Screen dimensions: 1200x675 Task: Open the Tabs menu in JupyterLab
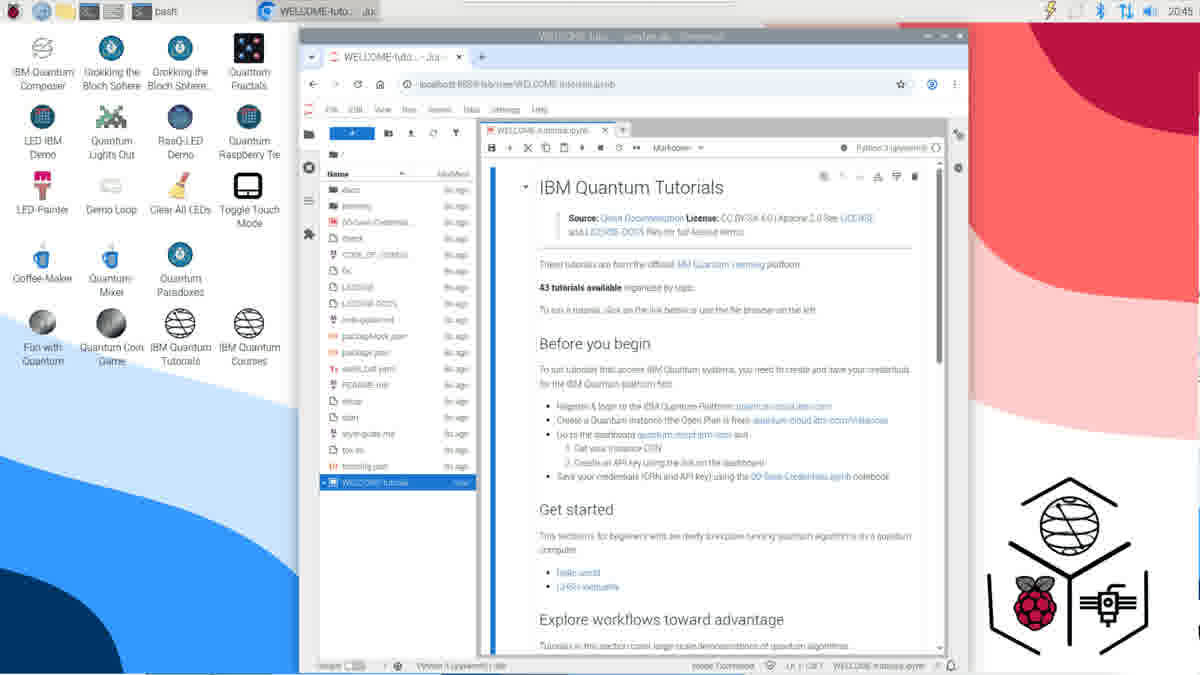pyautogui.click(x=471, y=110)
